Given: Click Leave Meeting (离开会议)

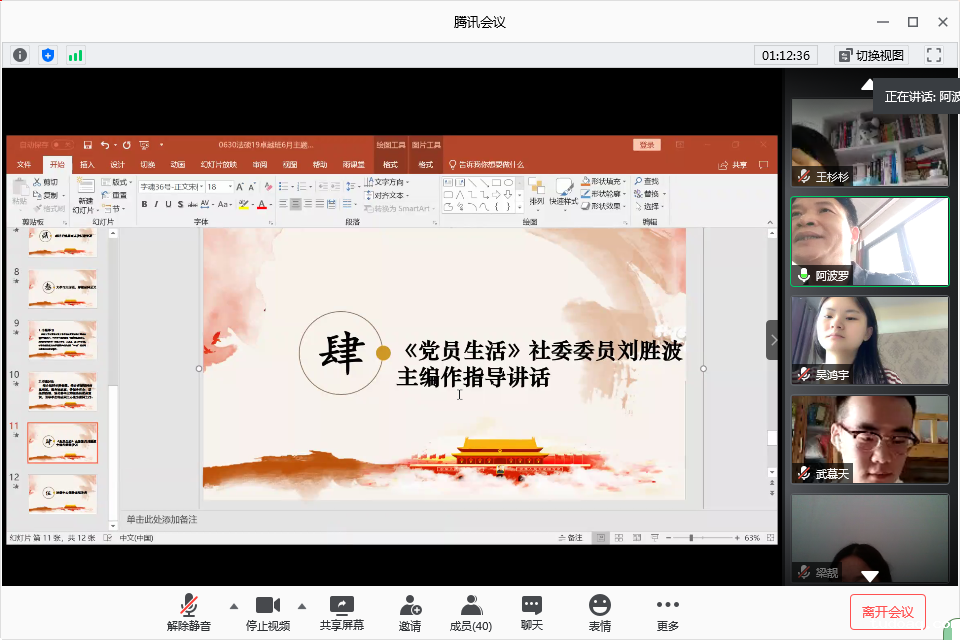Looking at the screenshot, I should click(888, 611).
